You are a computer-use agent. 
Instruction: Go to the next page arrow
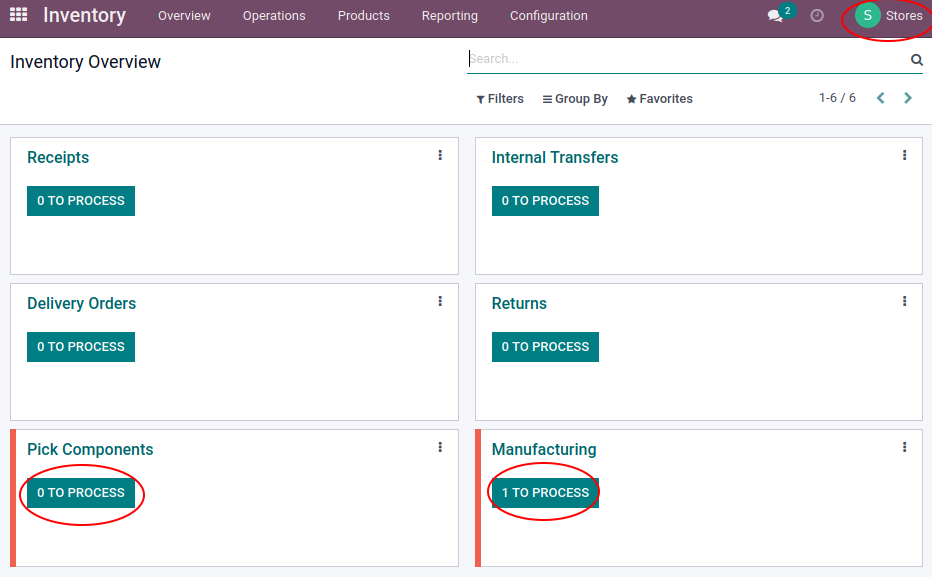tap(908, 98)
